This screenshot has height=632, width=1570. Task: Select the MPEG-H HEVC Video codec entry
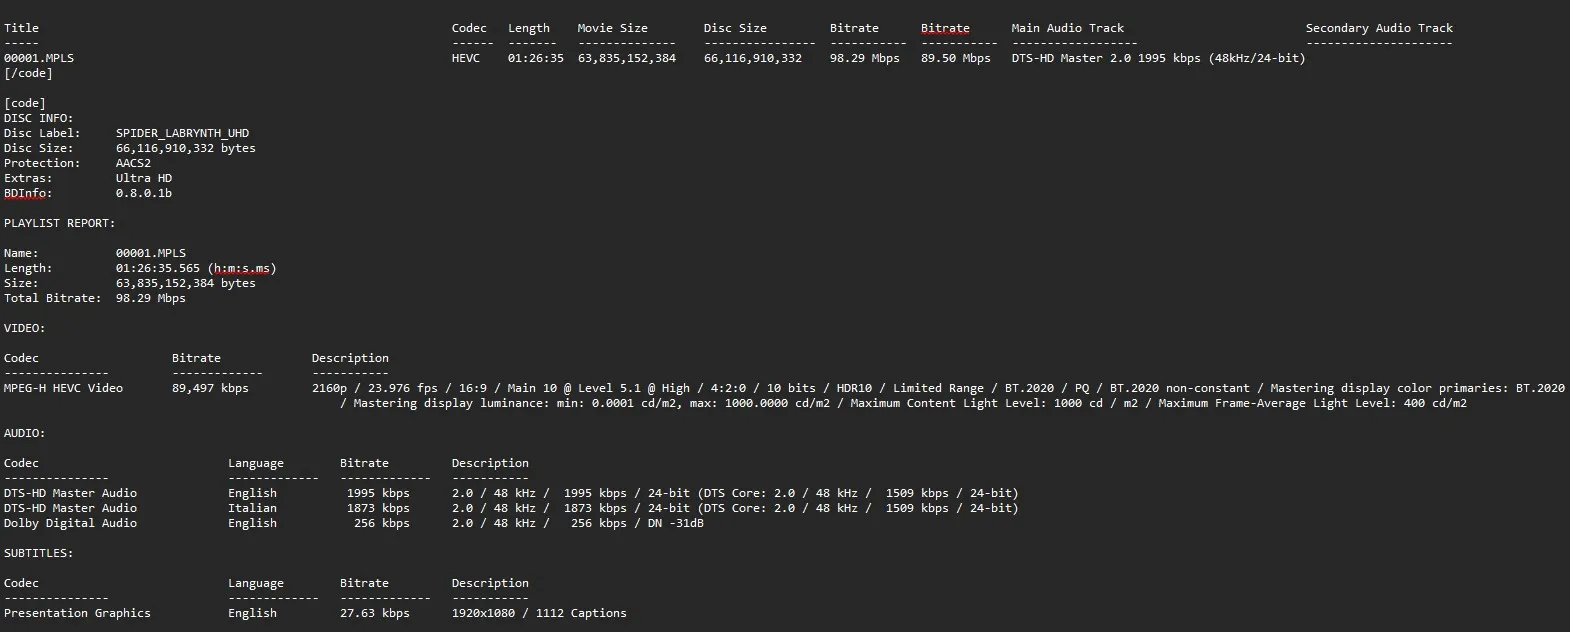(x=63, y=388)
